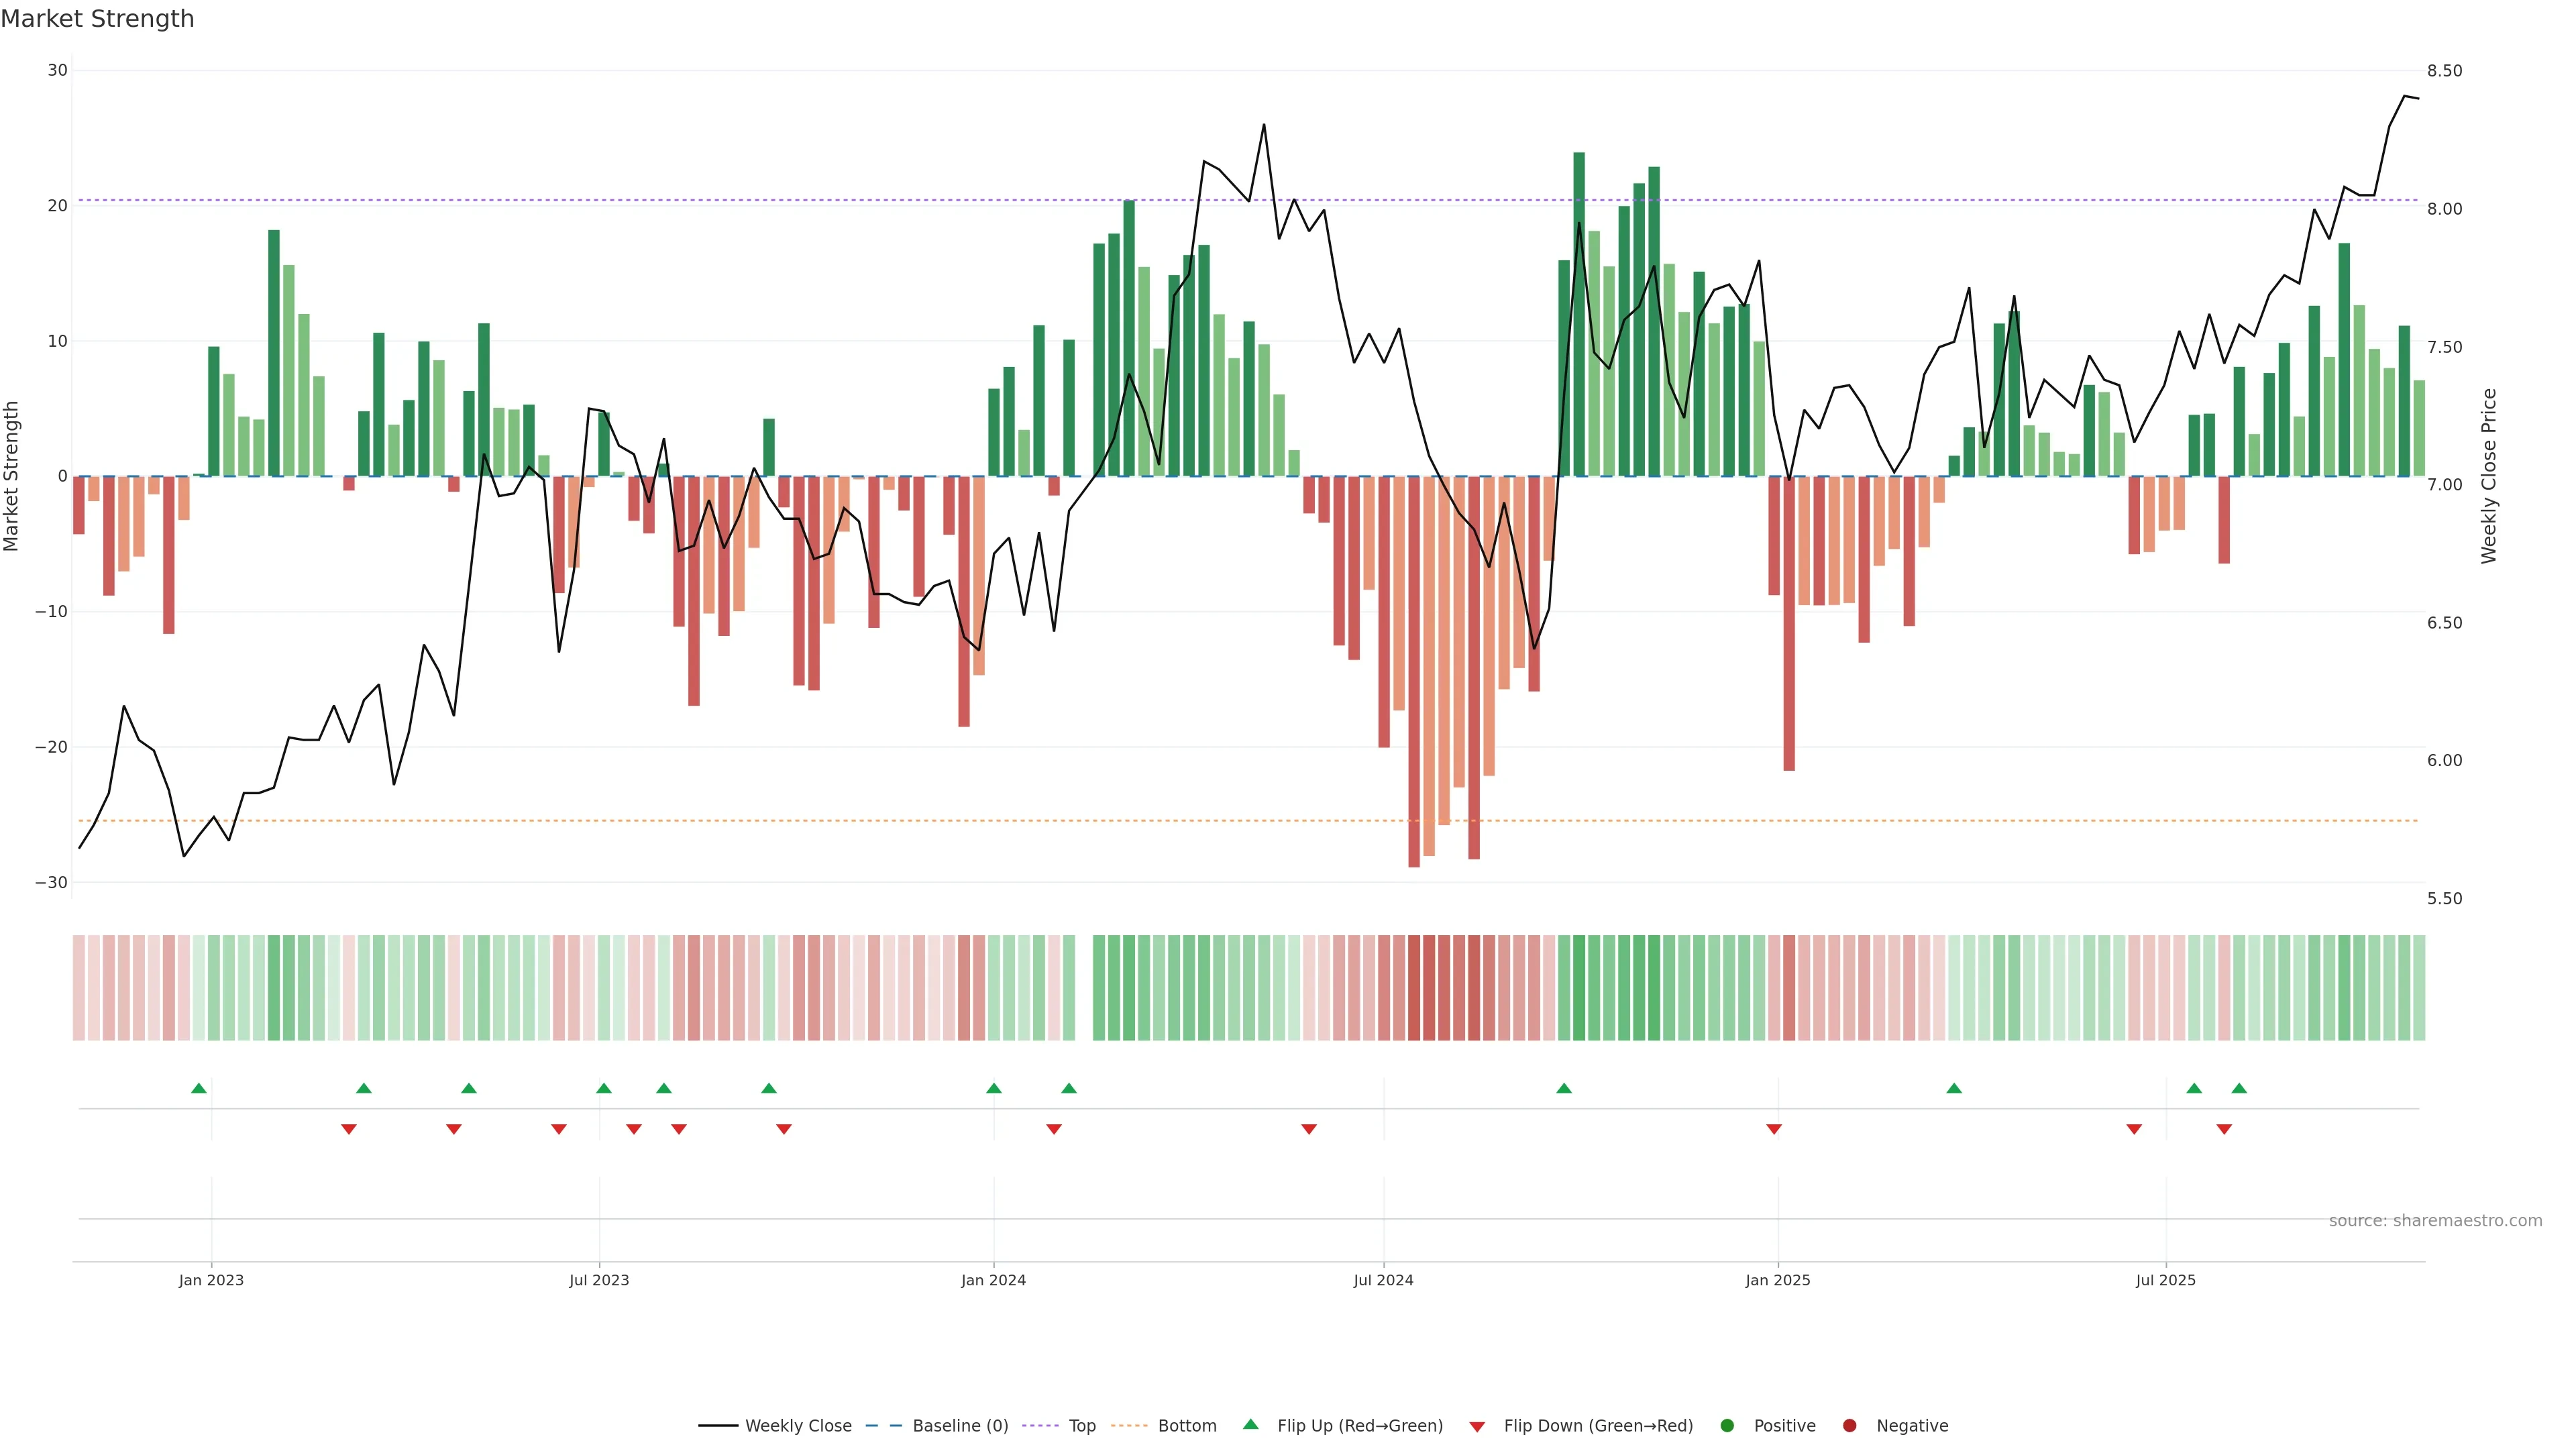
Task: Click the Weekly Close Price axis title
Action: point(2489,476)
